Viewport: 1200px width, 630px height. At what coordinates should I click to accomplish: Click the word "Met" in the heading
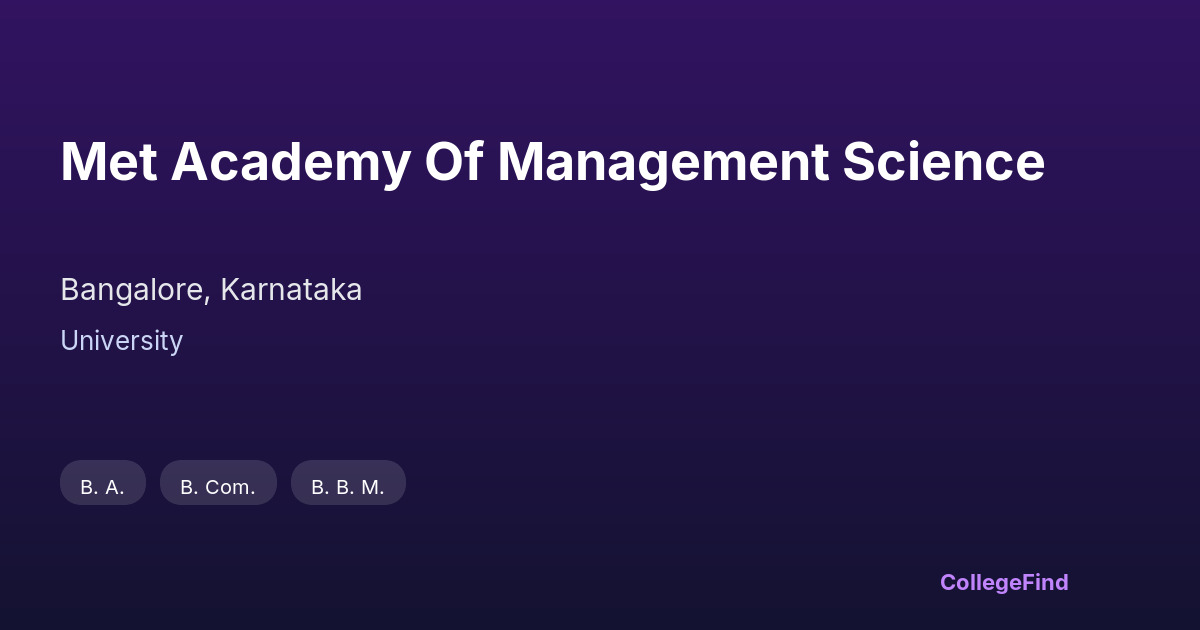coord(108,162)
